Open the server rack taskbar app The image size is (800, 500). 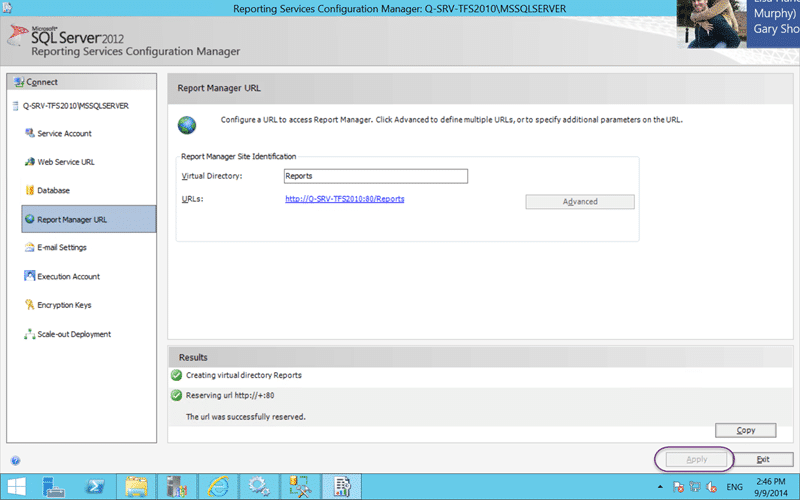pos(177,486)
